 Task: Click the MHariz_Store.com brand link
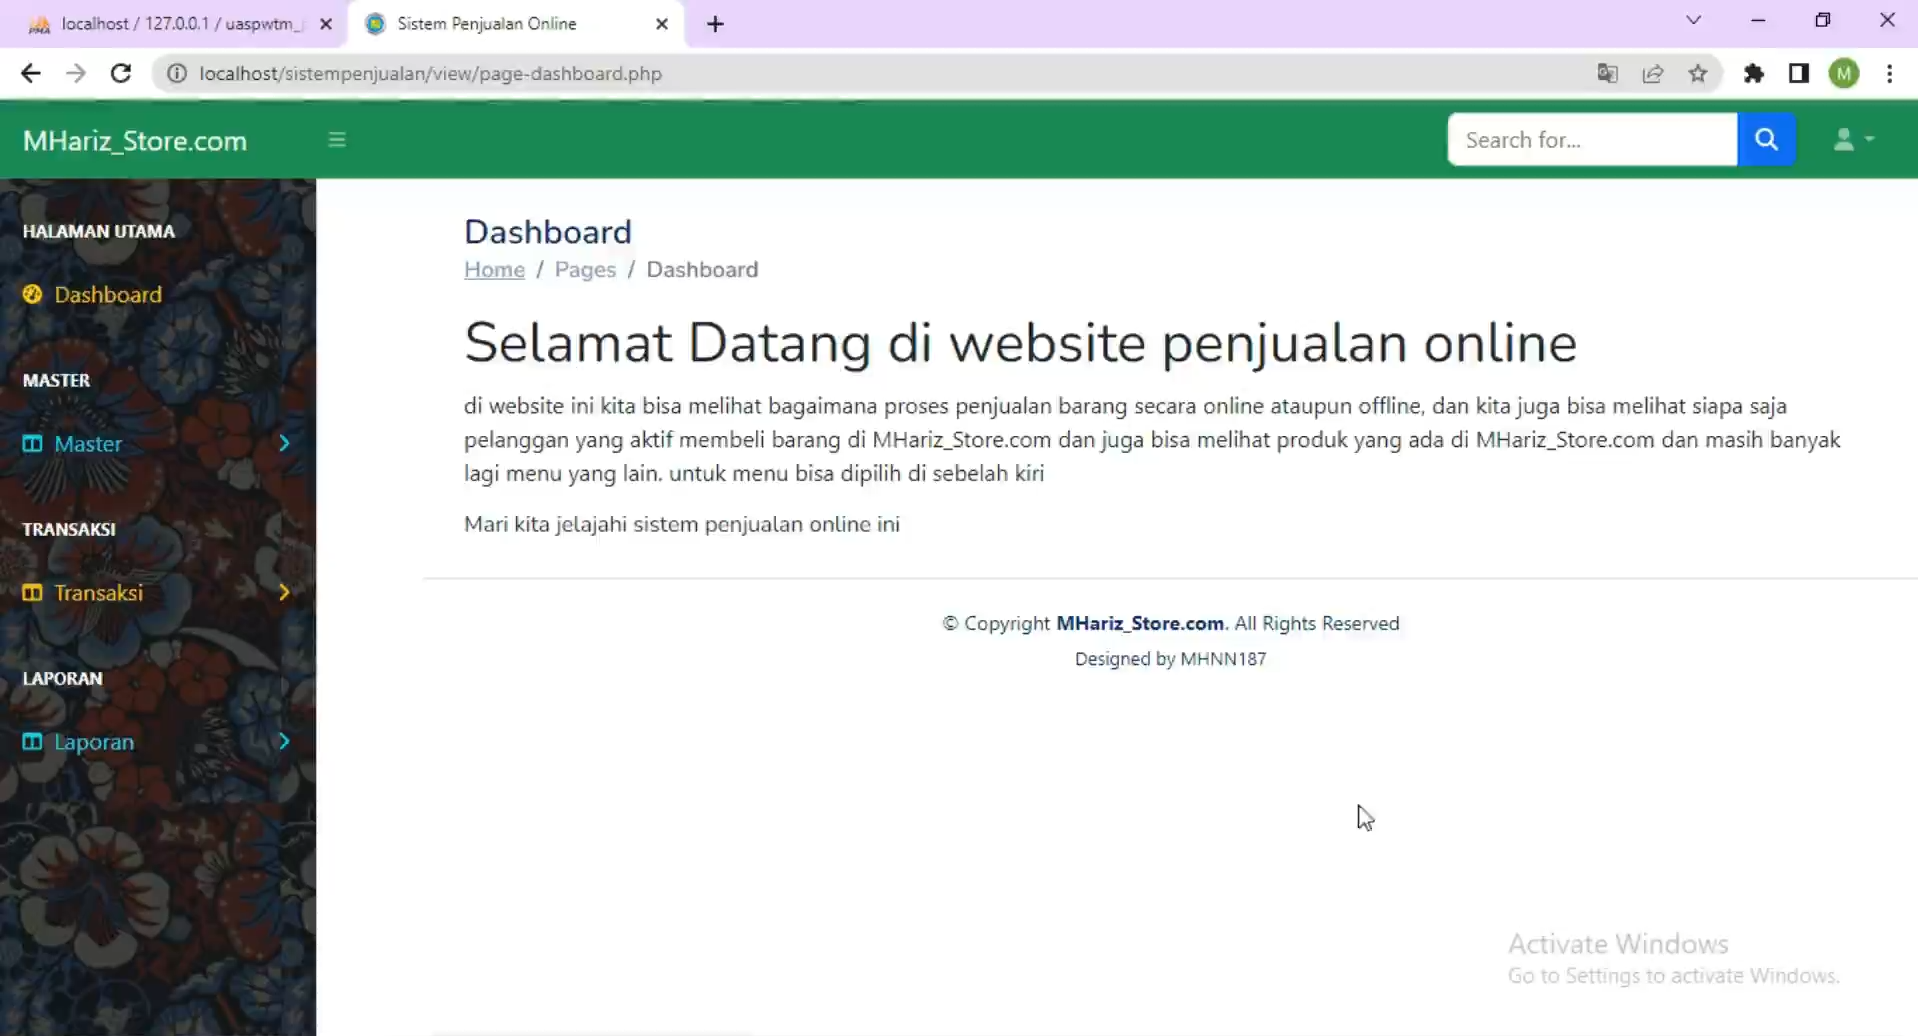134,140
